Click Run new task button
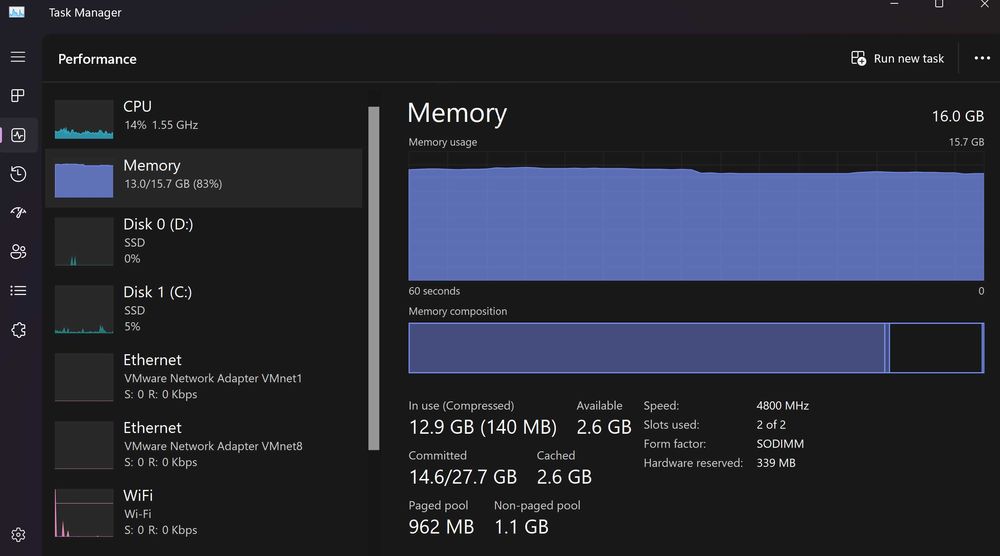 click(897, 59)
